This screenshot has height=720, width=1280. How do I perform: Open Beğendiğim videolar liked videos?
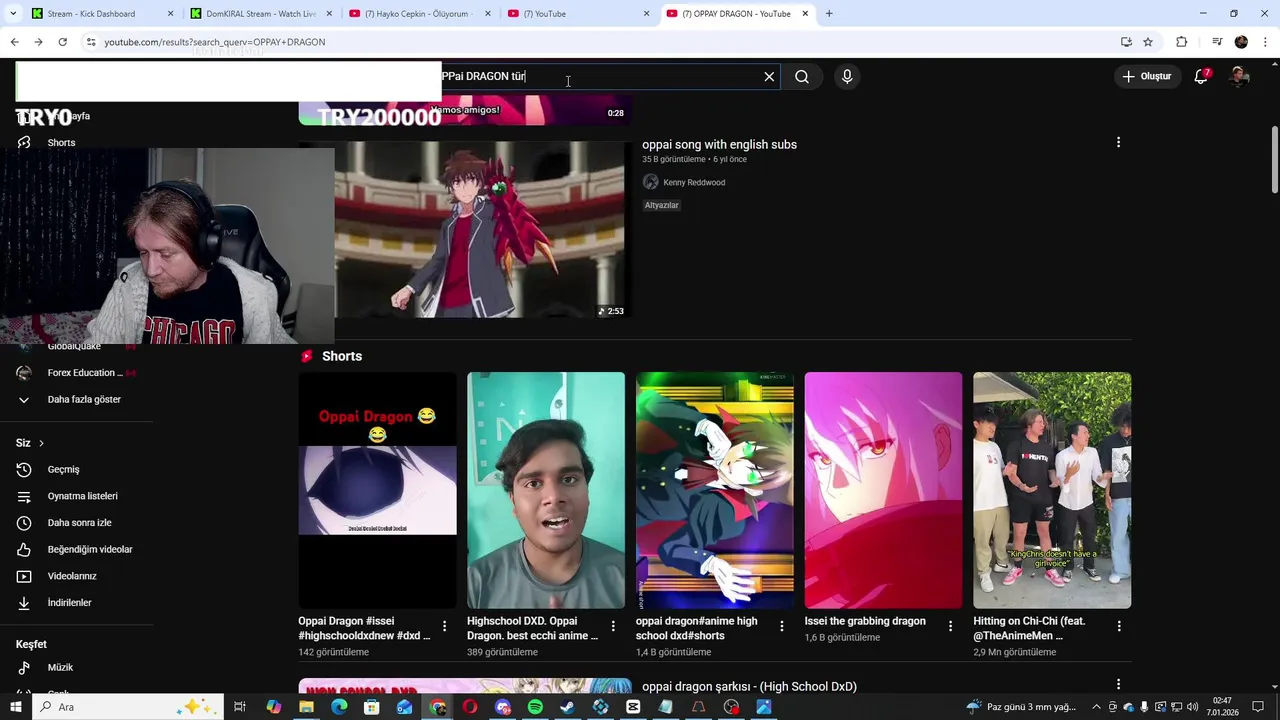point(89,549)
